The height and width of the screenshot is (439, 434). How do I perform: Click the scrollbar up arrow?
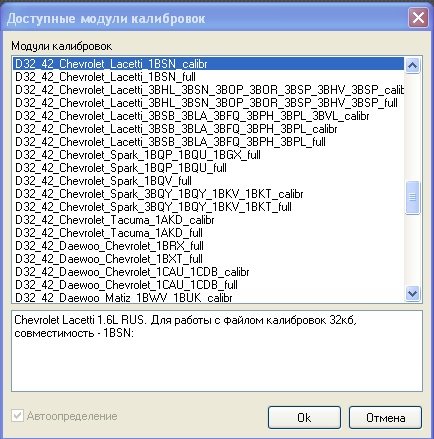click(412, 65)
